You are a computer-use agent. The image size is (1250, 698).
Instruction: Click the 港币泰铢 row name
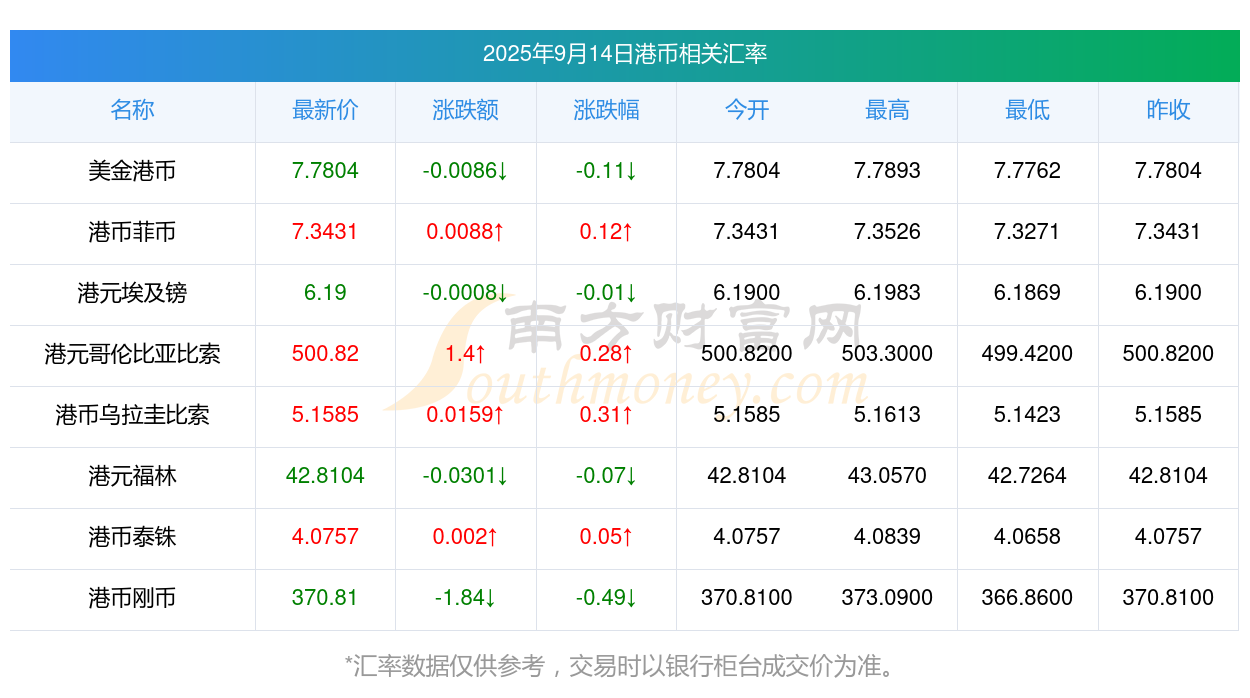(x=132, y=537)
